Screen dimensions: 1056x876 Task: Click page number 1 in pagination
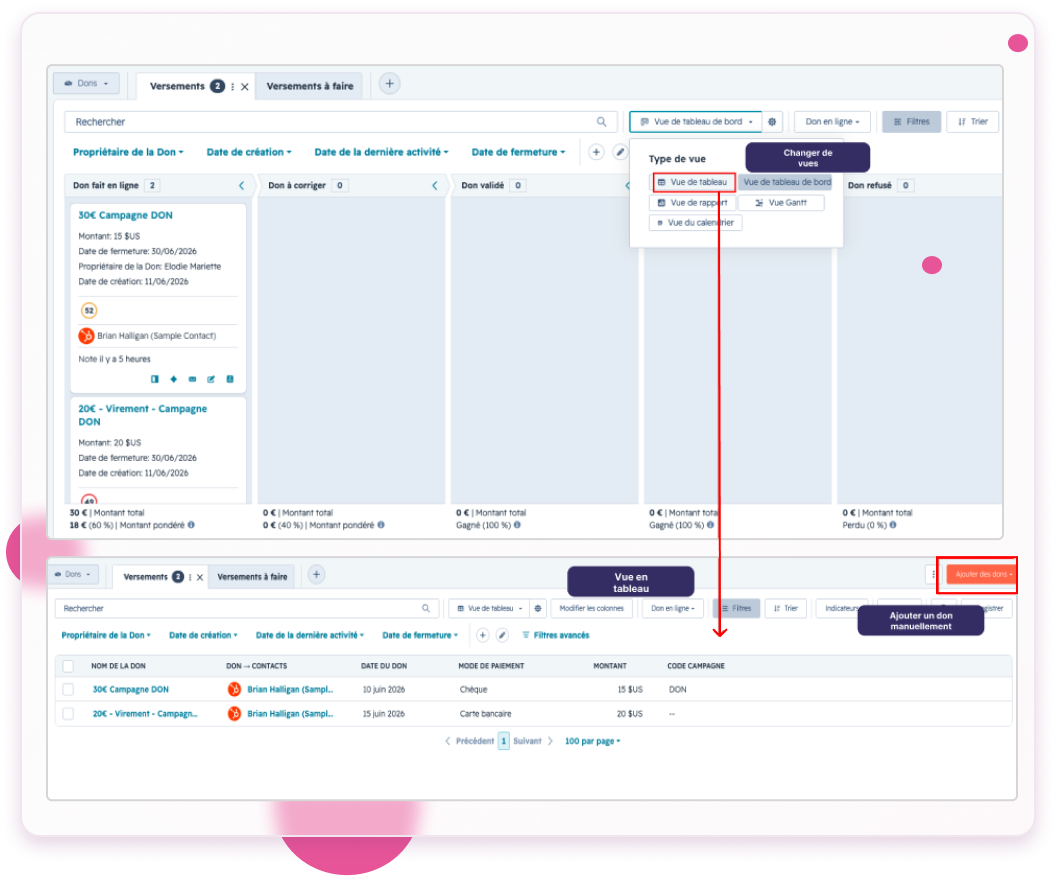(x=503, y=741)
